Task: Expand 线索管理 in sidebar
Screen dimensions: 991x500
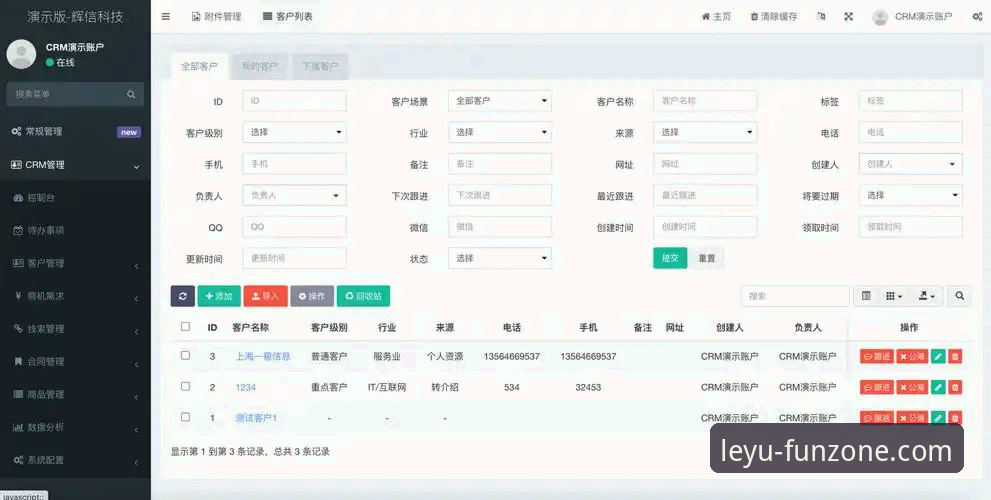Action: [75, 329]
